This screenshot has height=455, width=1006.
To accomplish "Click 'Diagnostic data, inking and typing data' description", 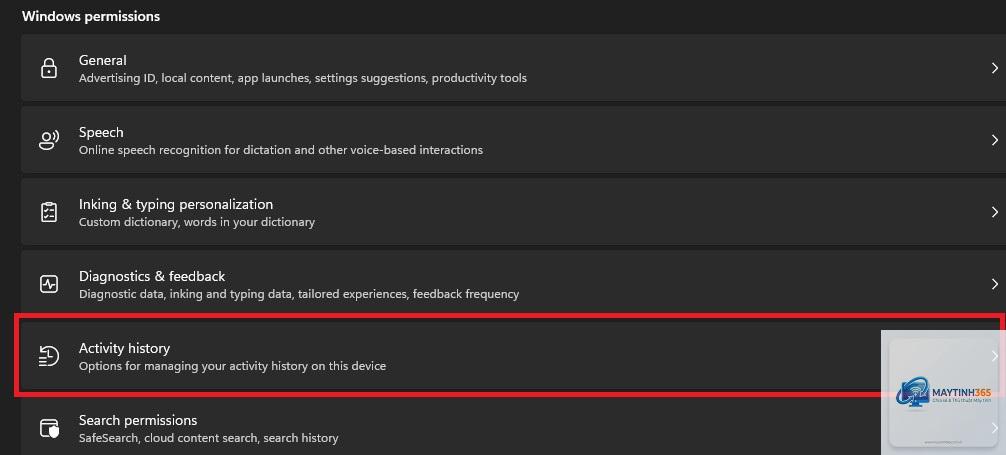I will coord(299,295).
